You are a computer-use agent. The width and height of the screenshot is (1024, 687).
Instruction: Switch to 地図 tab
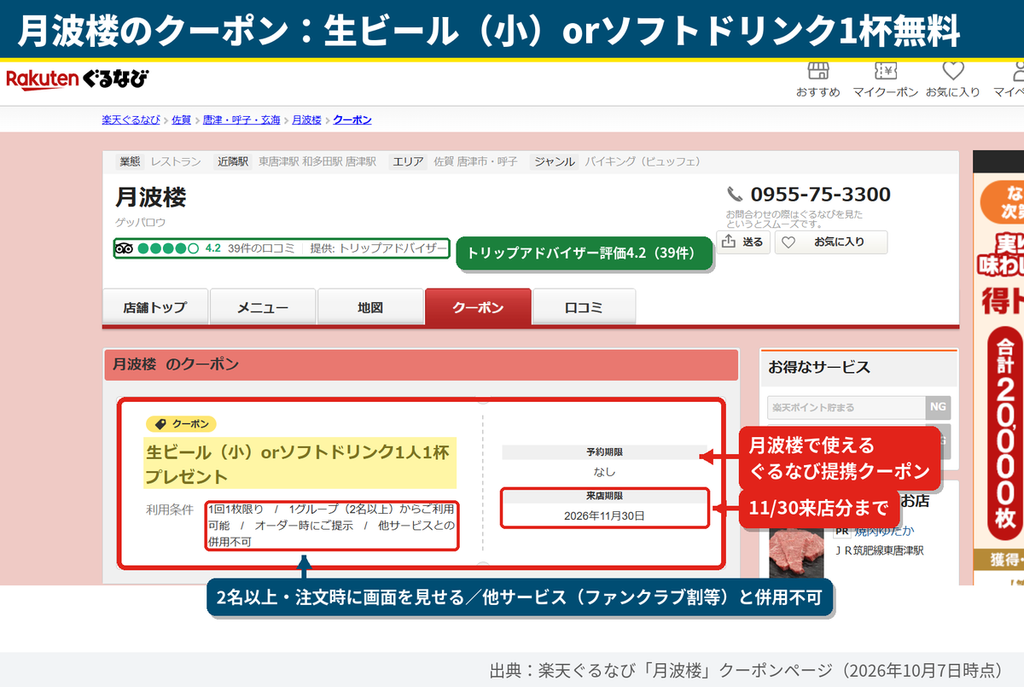[370, 306]
